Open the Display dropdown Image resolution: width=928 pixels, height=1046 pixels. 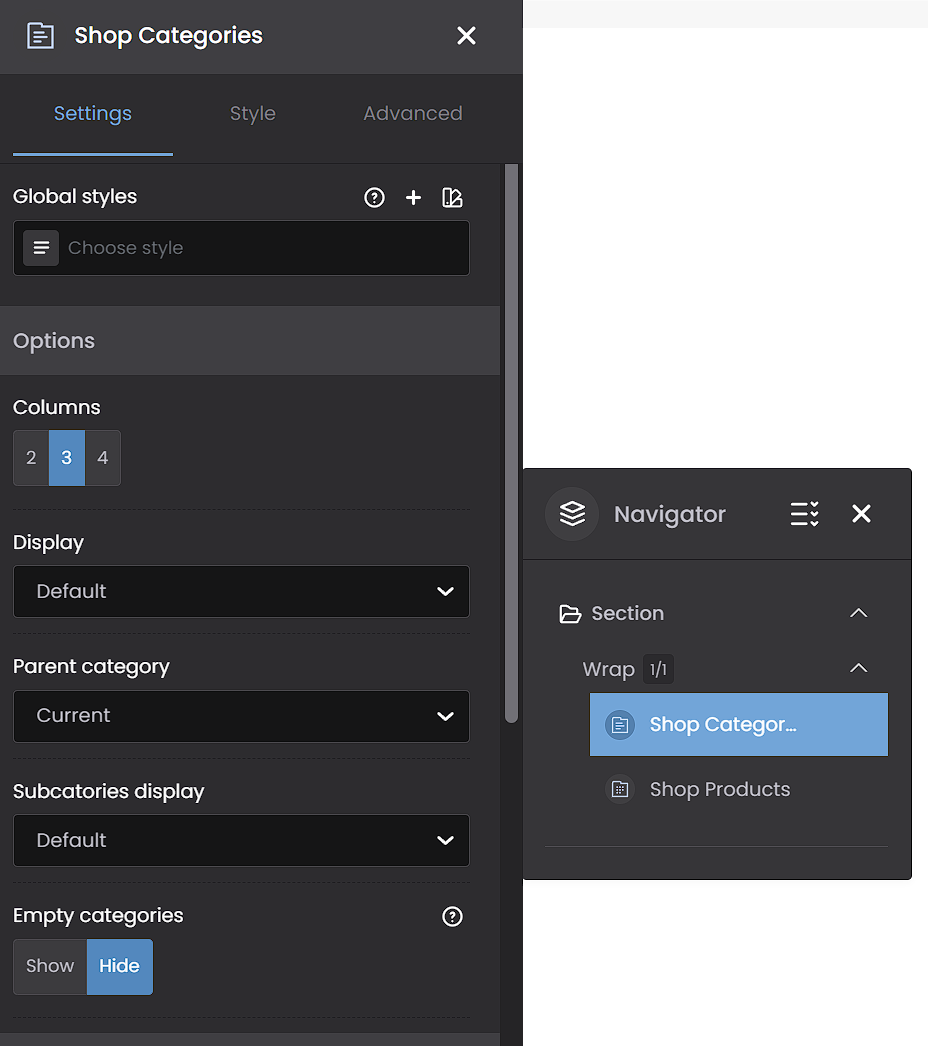click(x=241, y=592)
